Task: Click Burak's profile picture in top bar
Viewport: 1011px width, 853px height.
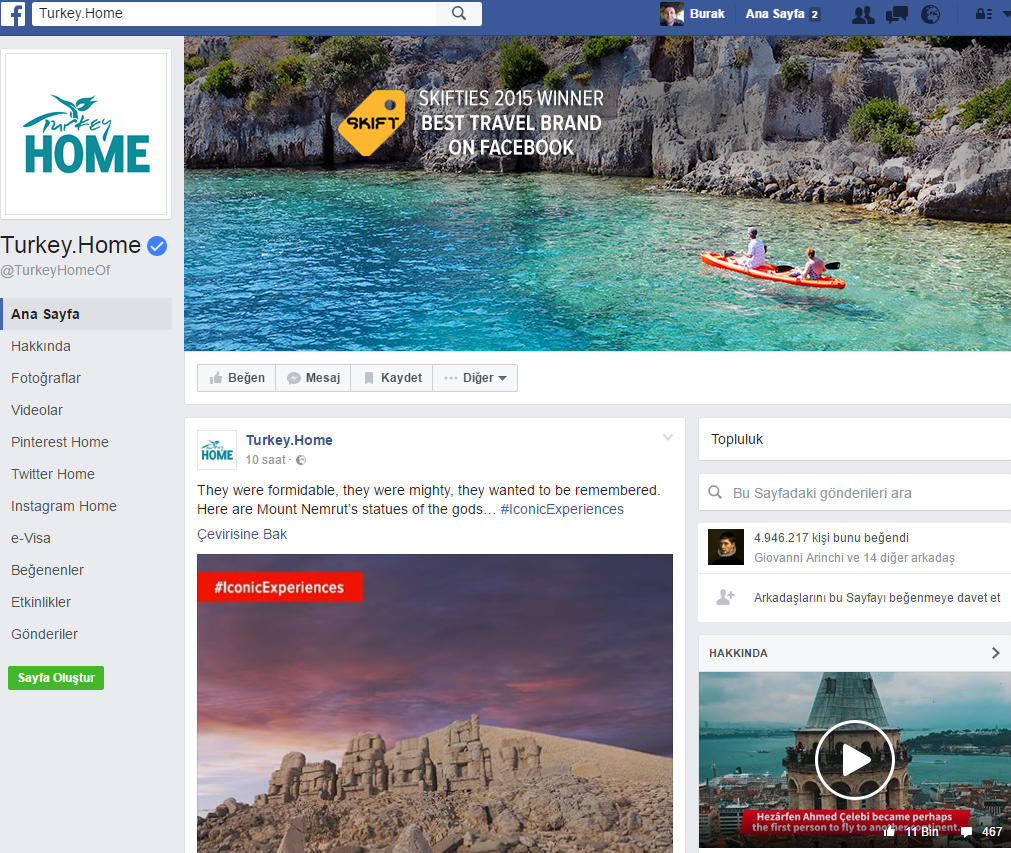Action: tap(672, 14)
